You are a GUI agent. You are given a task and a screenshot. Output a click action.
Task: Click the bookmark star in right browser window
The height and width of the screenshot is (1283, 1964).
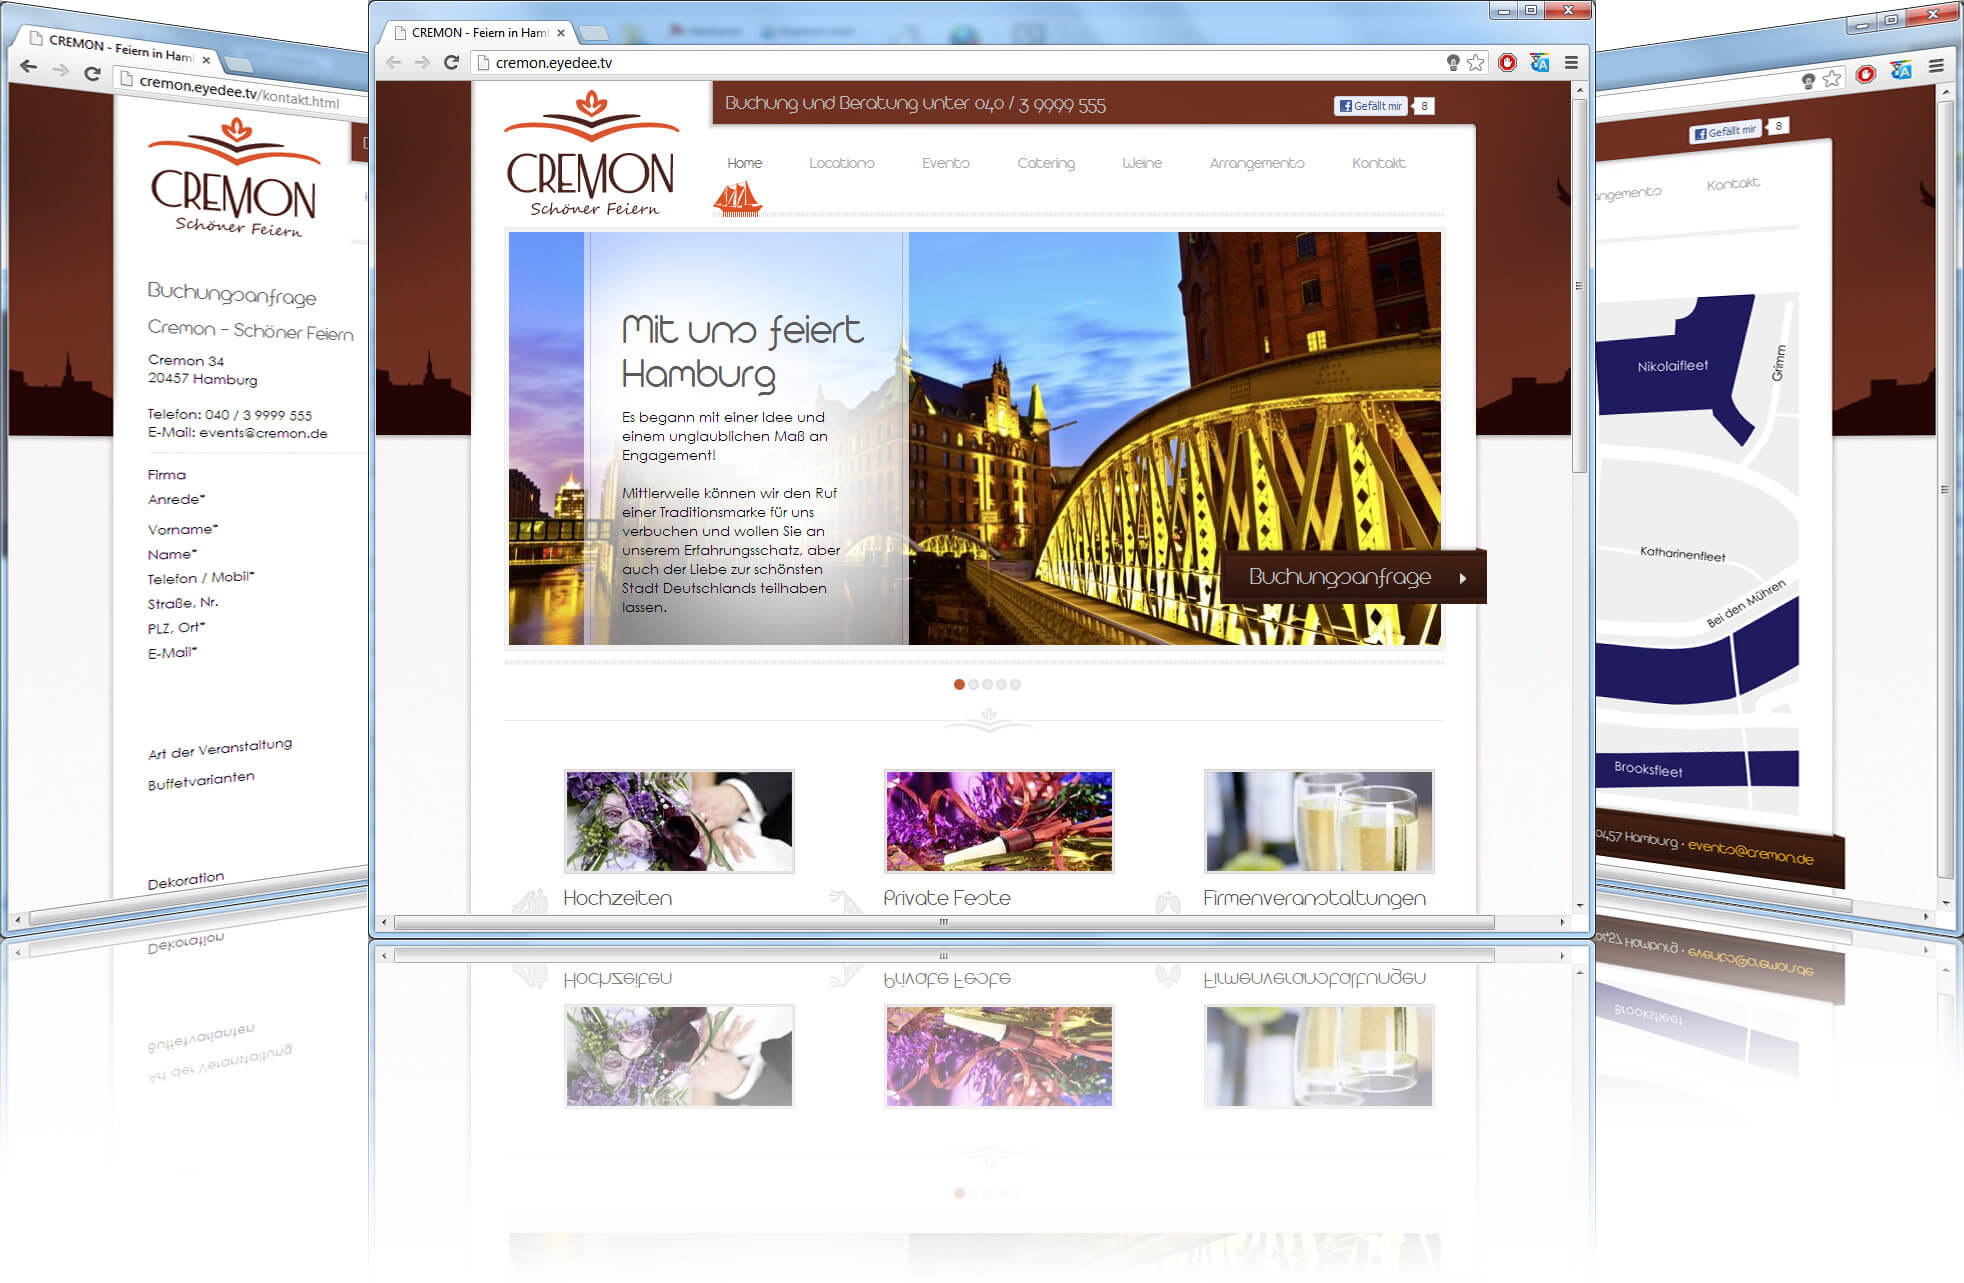coord(1831,78)
